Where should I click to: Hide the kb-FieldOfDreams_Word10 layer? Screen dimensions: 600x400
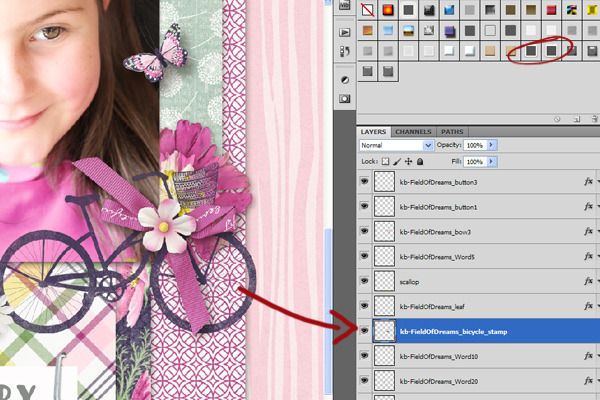click(364, 355)
